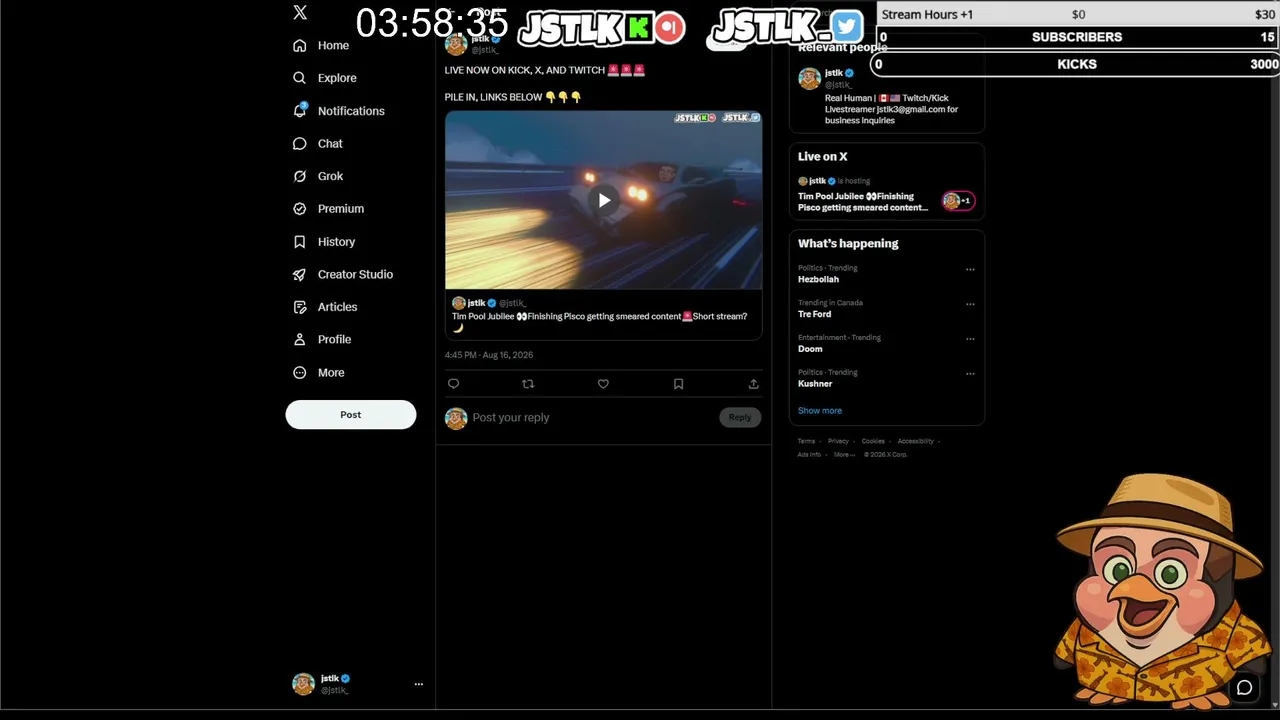Image resolution: width=1280 pixels, height=720 pixels.
Task: Open the Accessibility footer link
Action: tap(915, 442)
